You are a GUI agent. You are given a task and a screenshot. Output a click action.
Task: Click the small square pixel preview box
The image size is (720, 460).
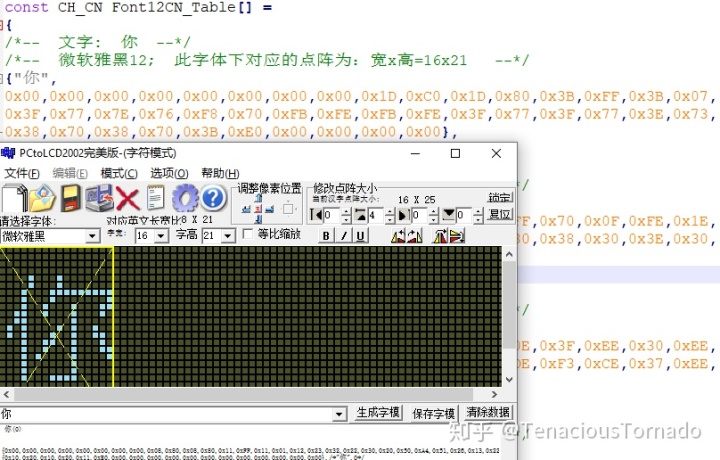(x=288, y=209)
